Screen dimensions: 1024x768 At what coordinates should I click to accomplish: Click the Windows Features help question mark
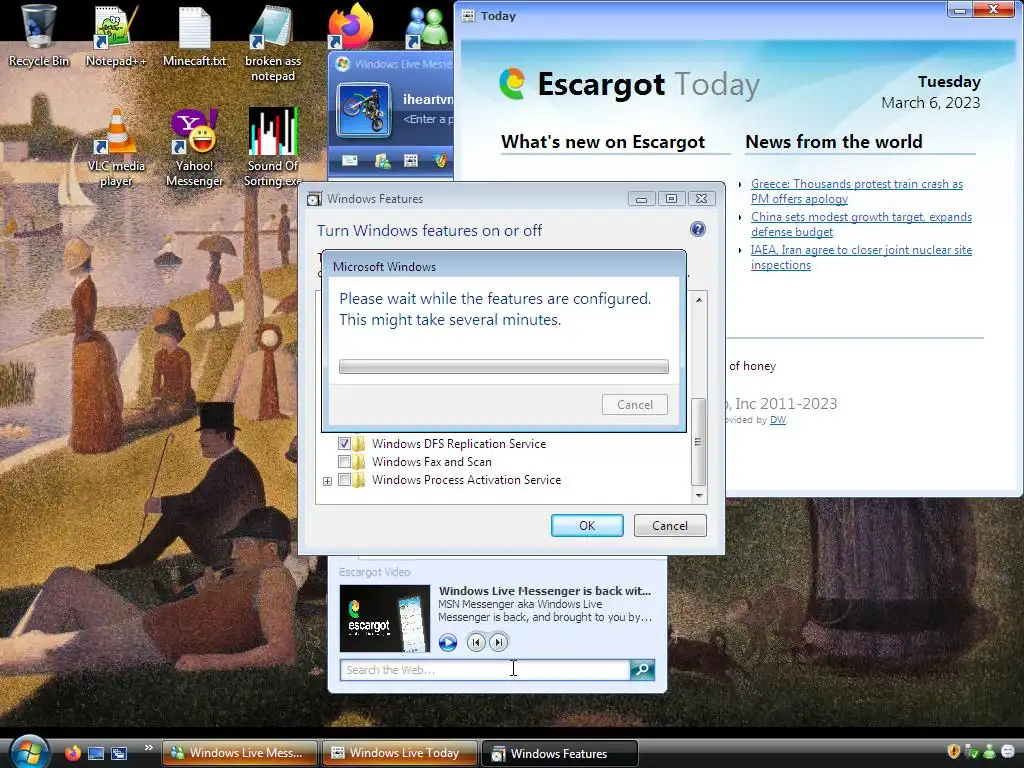[697, 229]
